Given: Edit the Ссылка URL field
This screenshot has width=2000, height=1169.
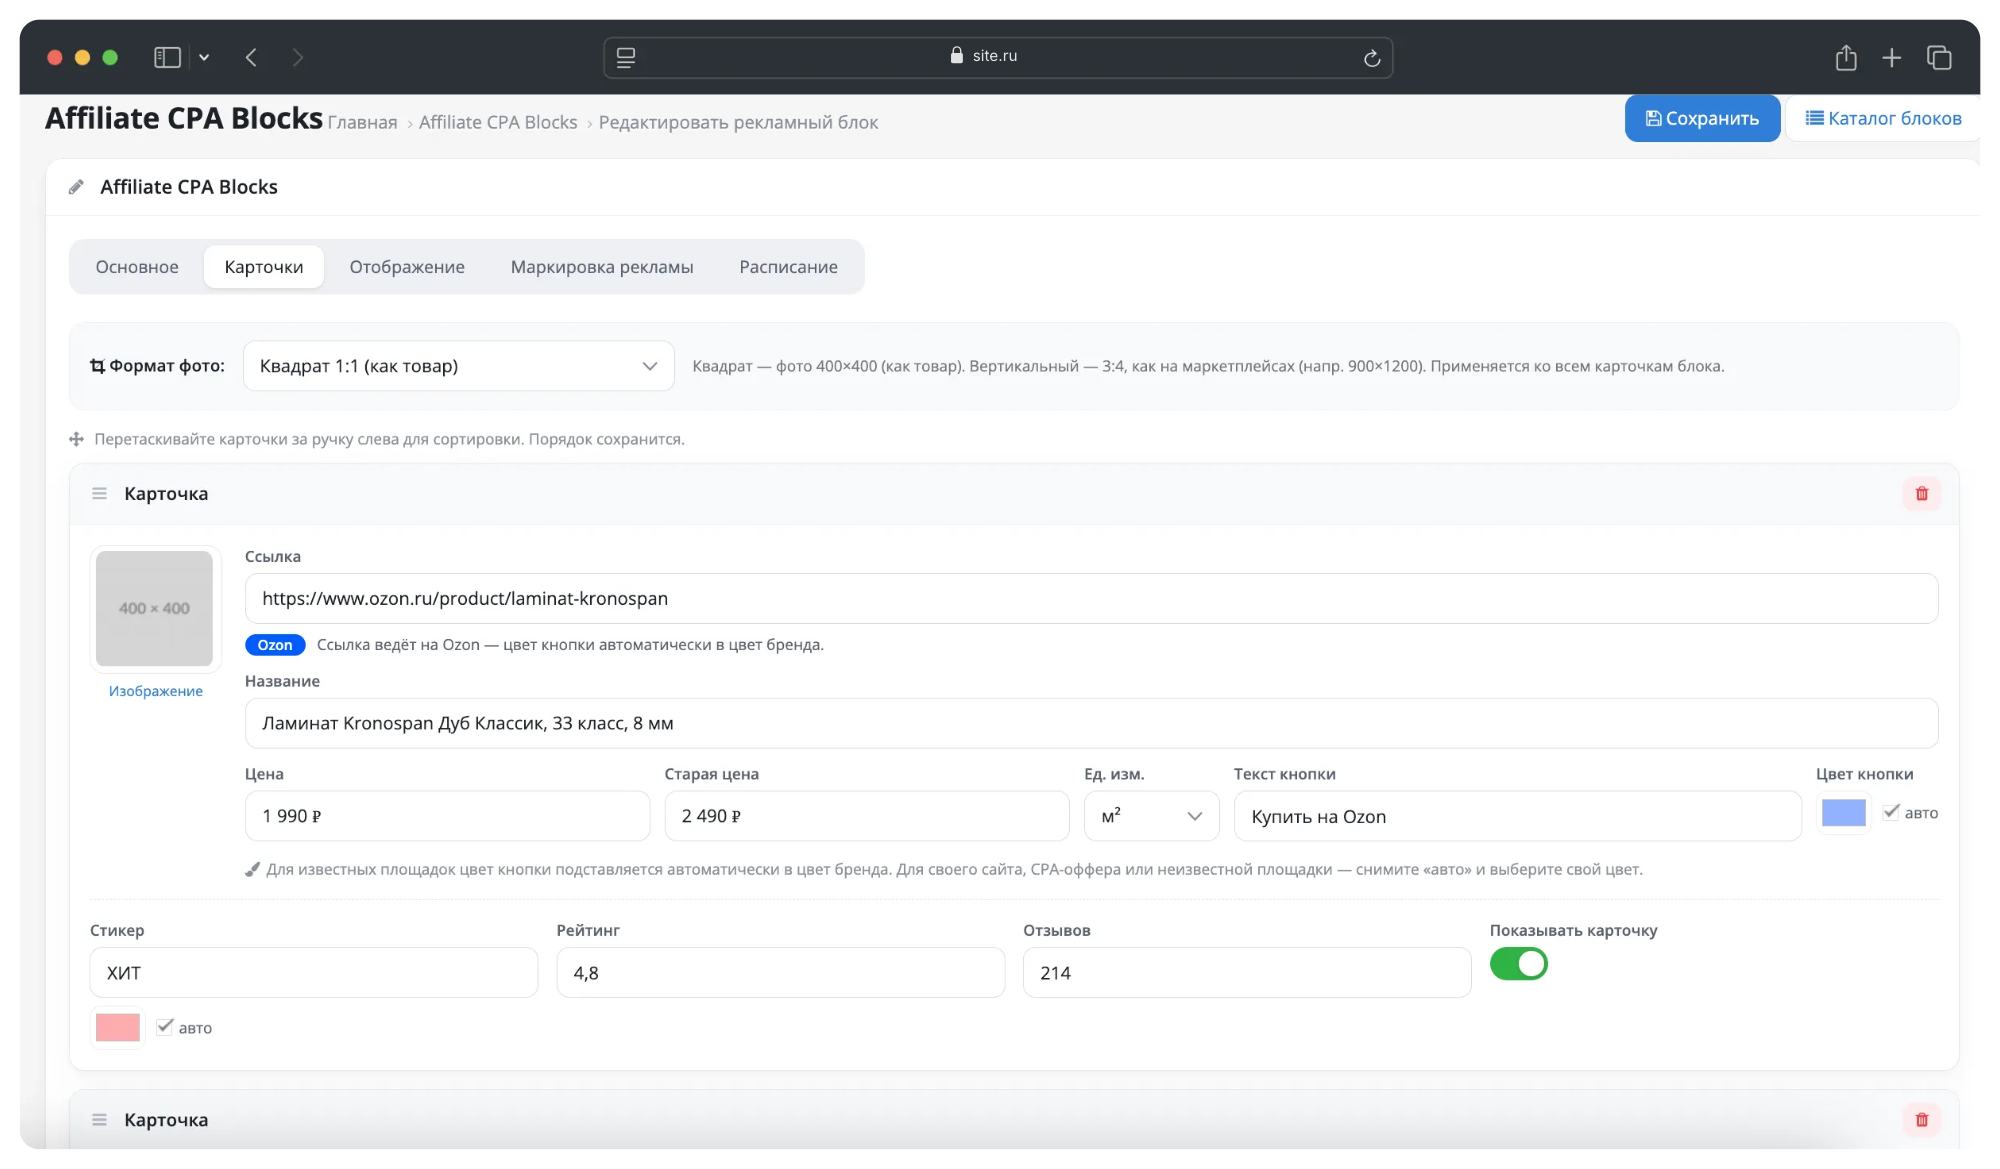Looking at the screenshot, I should [x=1092, y=599].
